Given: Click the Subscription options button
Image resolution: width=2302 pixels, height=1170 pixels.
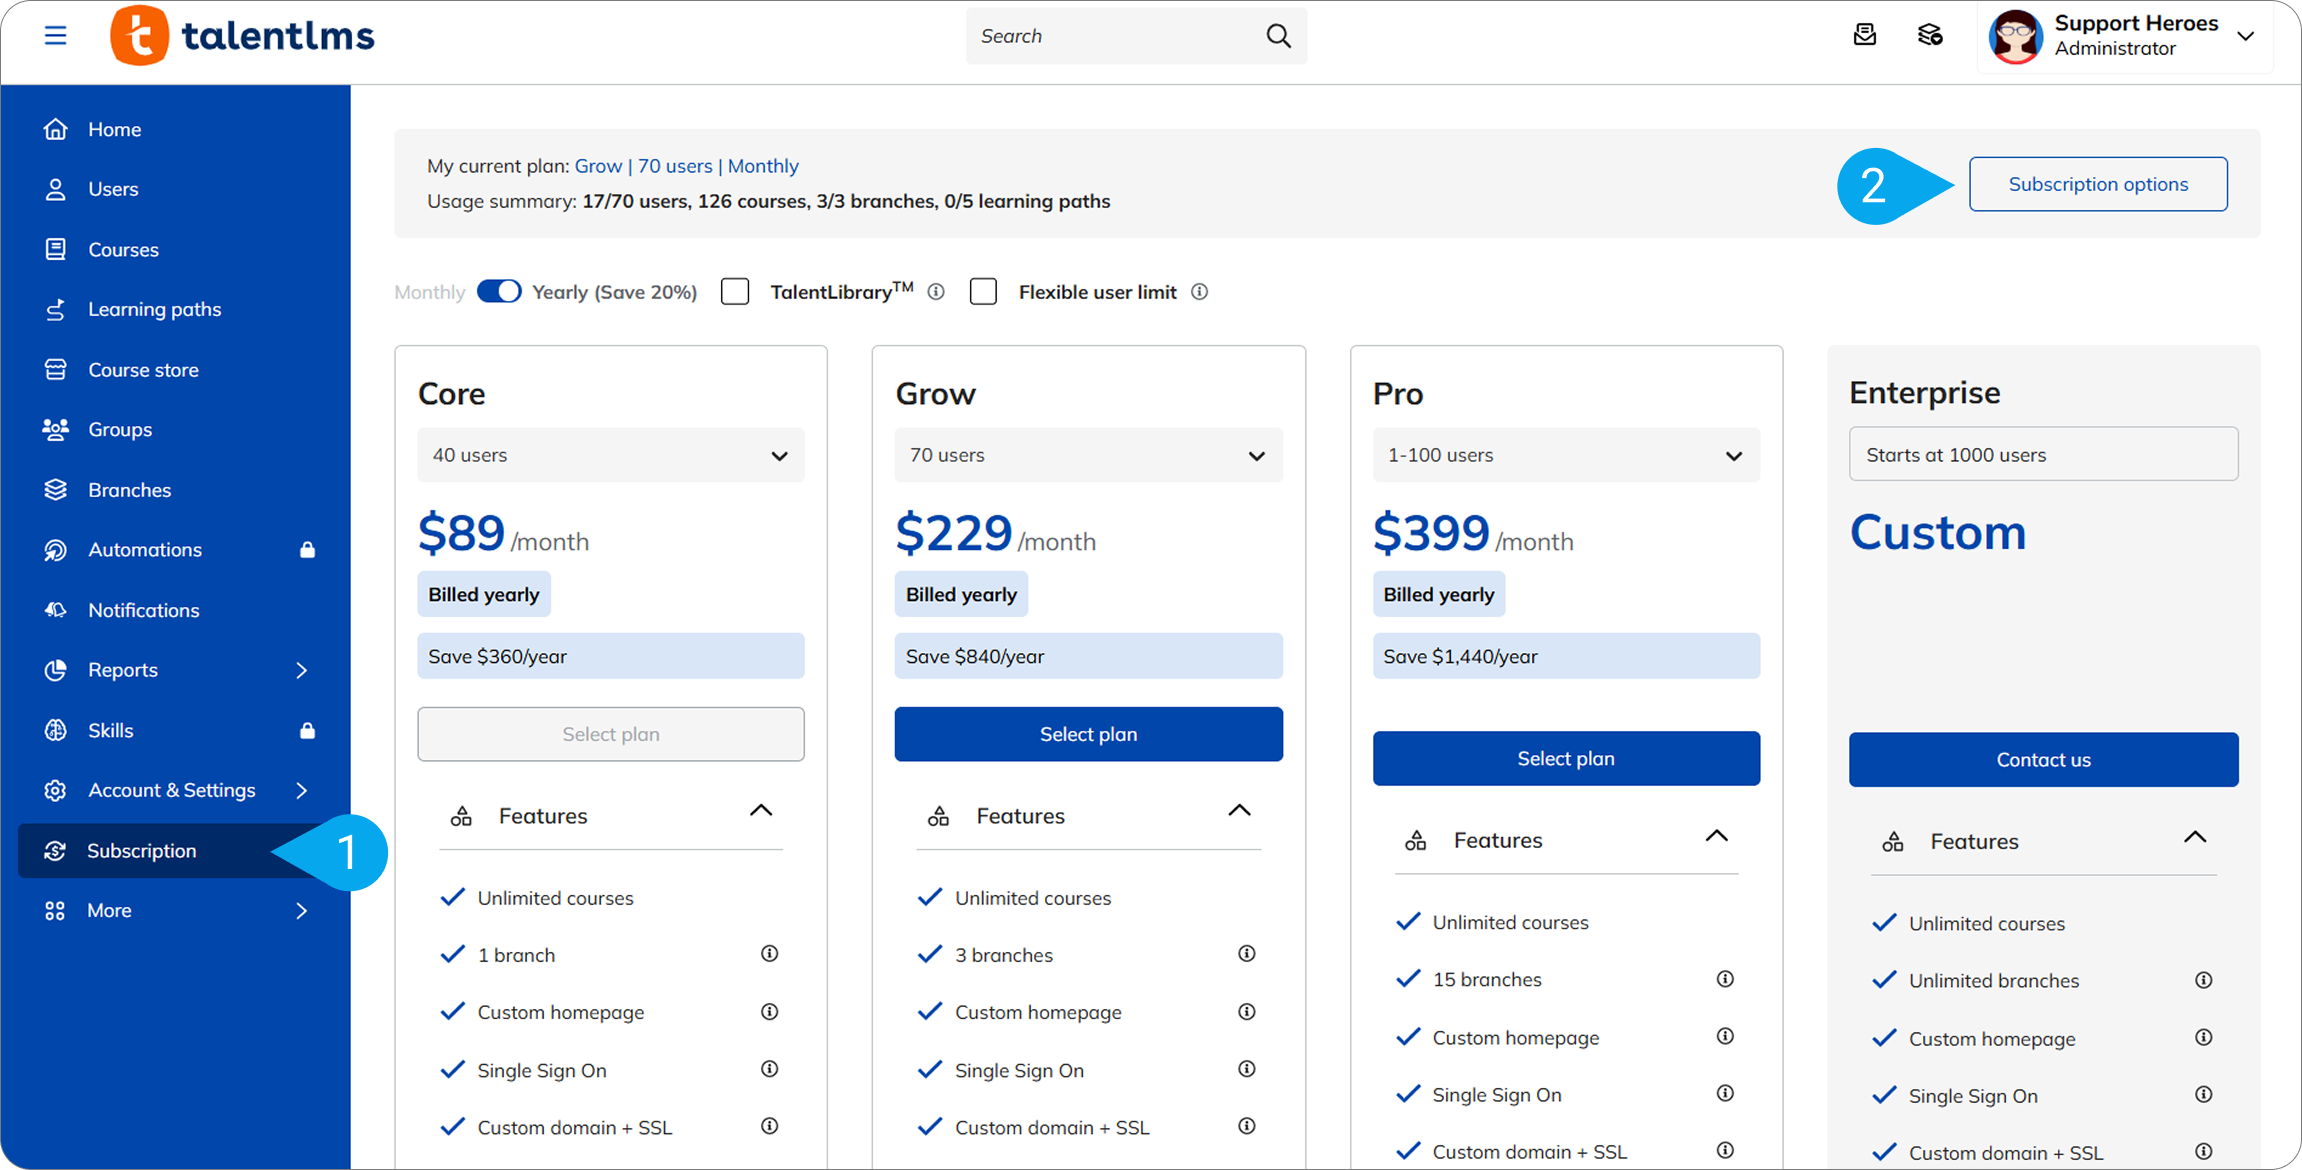Looking at the screenshot, I should click(2098, 184).
